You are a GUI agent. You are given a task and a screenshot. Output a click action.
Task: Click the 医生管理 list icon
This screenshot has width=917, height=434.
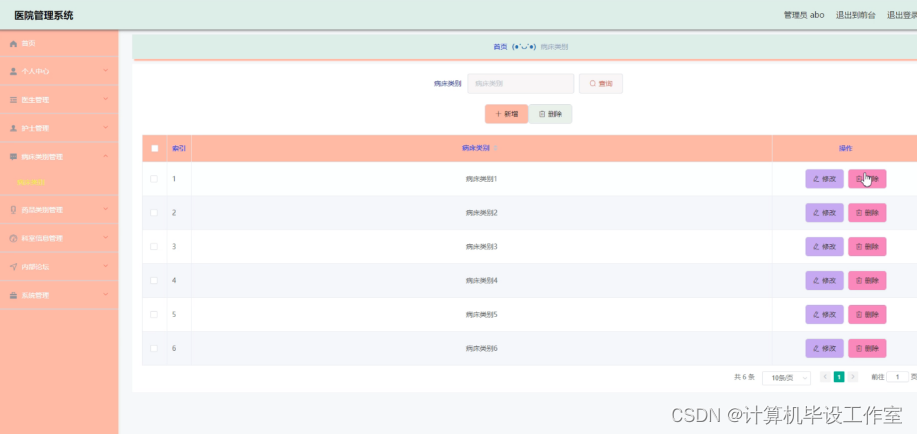click(x=13, y=100)
